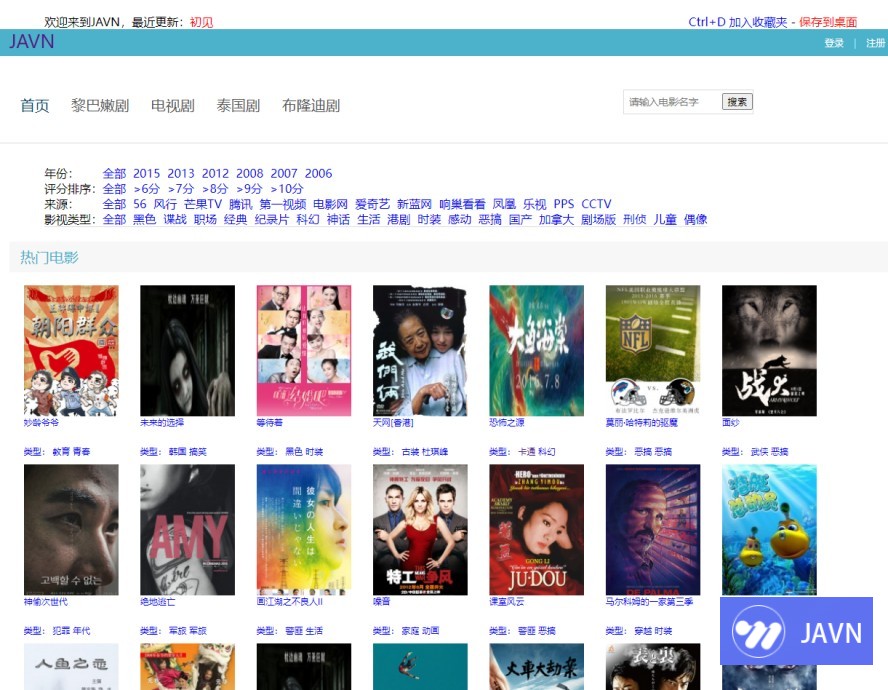Open the 初见 latest update link
The image size is (888, 690).
click(201, 22)
